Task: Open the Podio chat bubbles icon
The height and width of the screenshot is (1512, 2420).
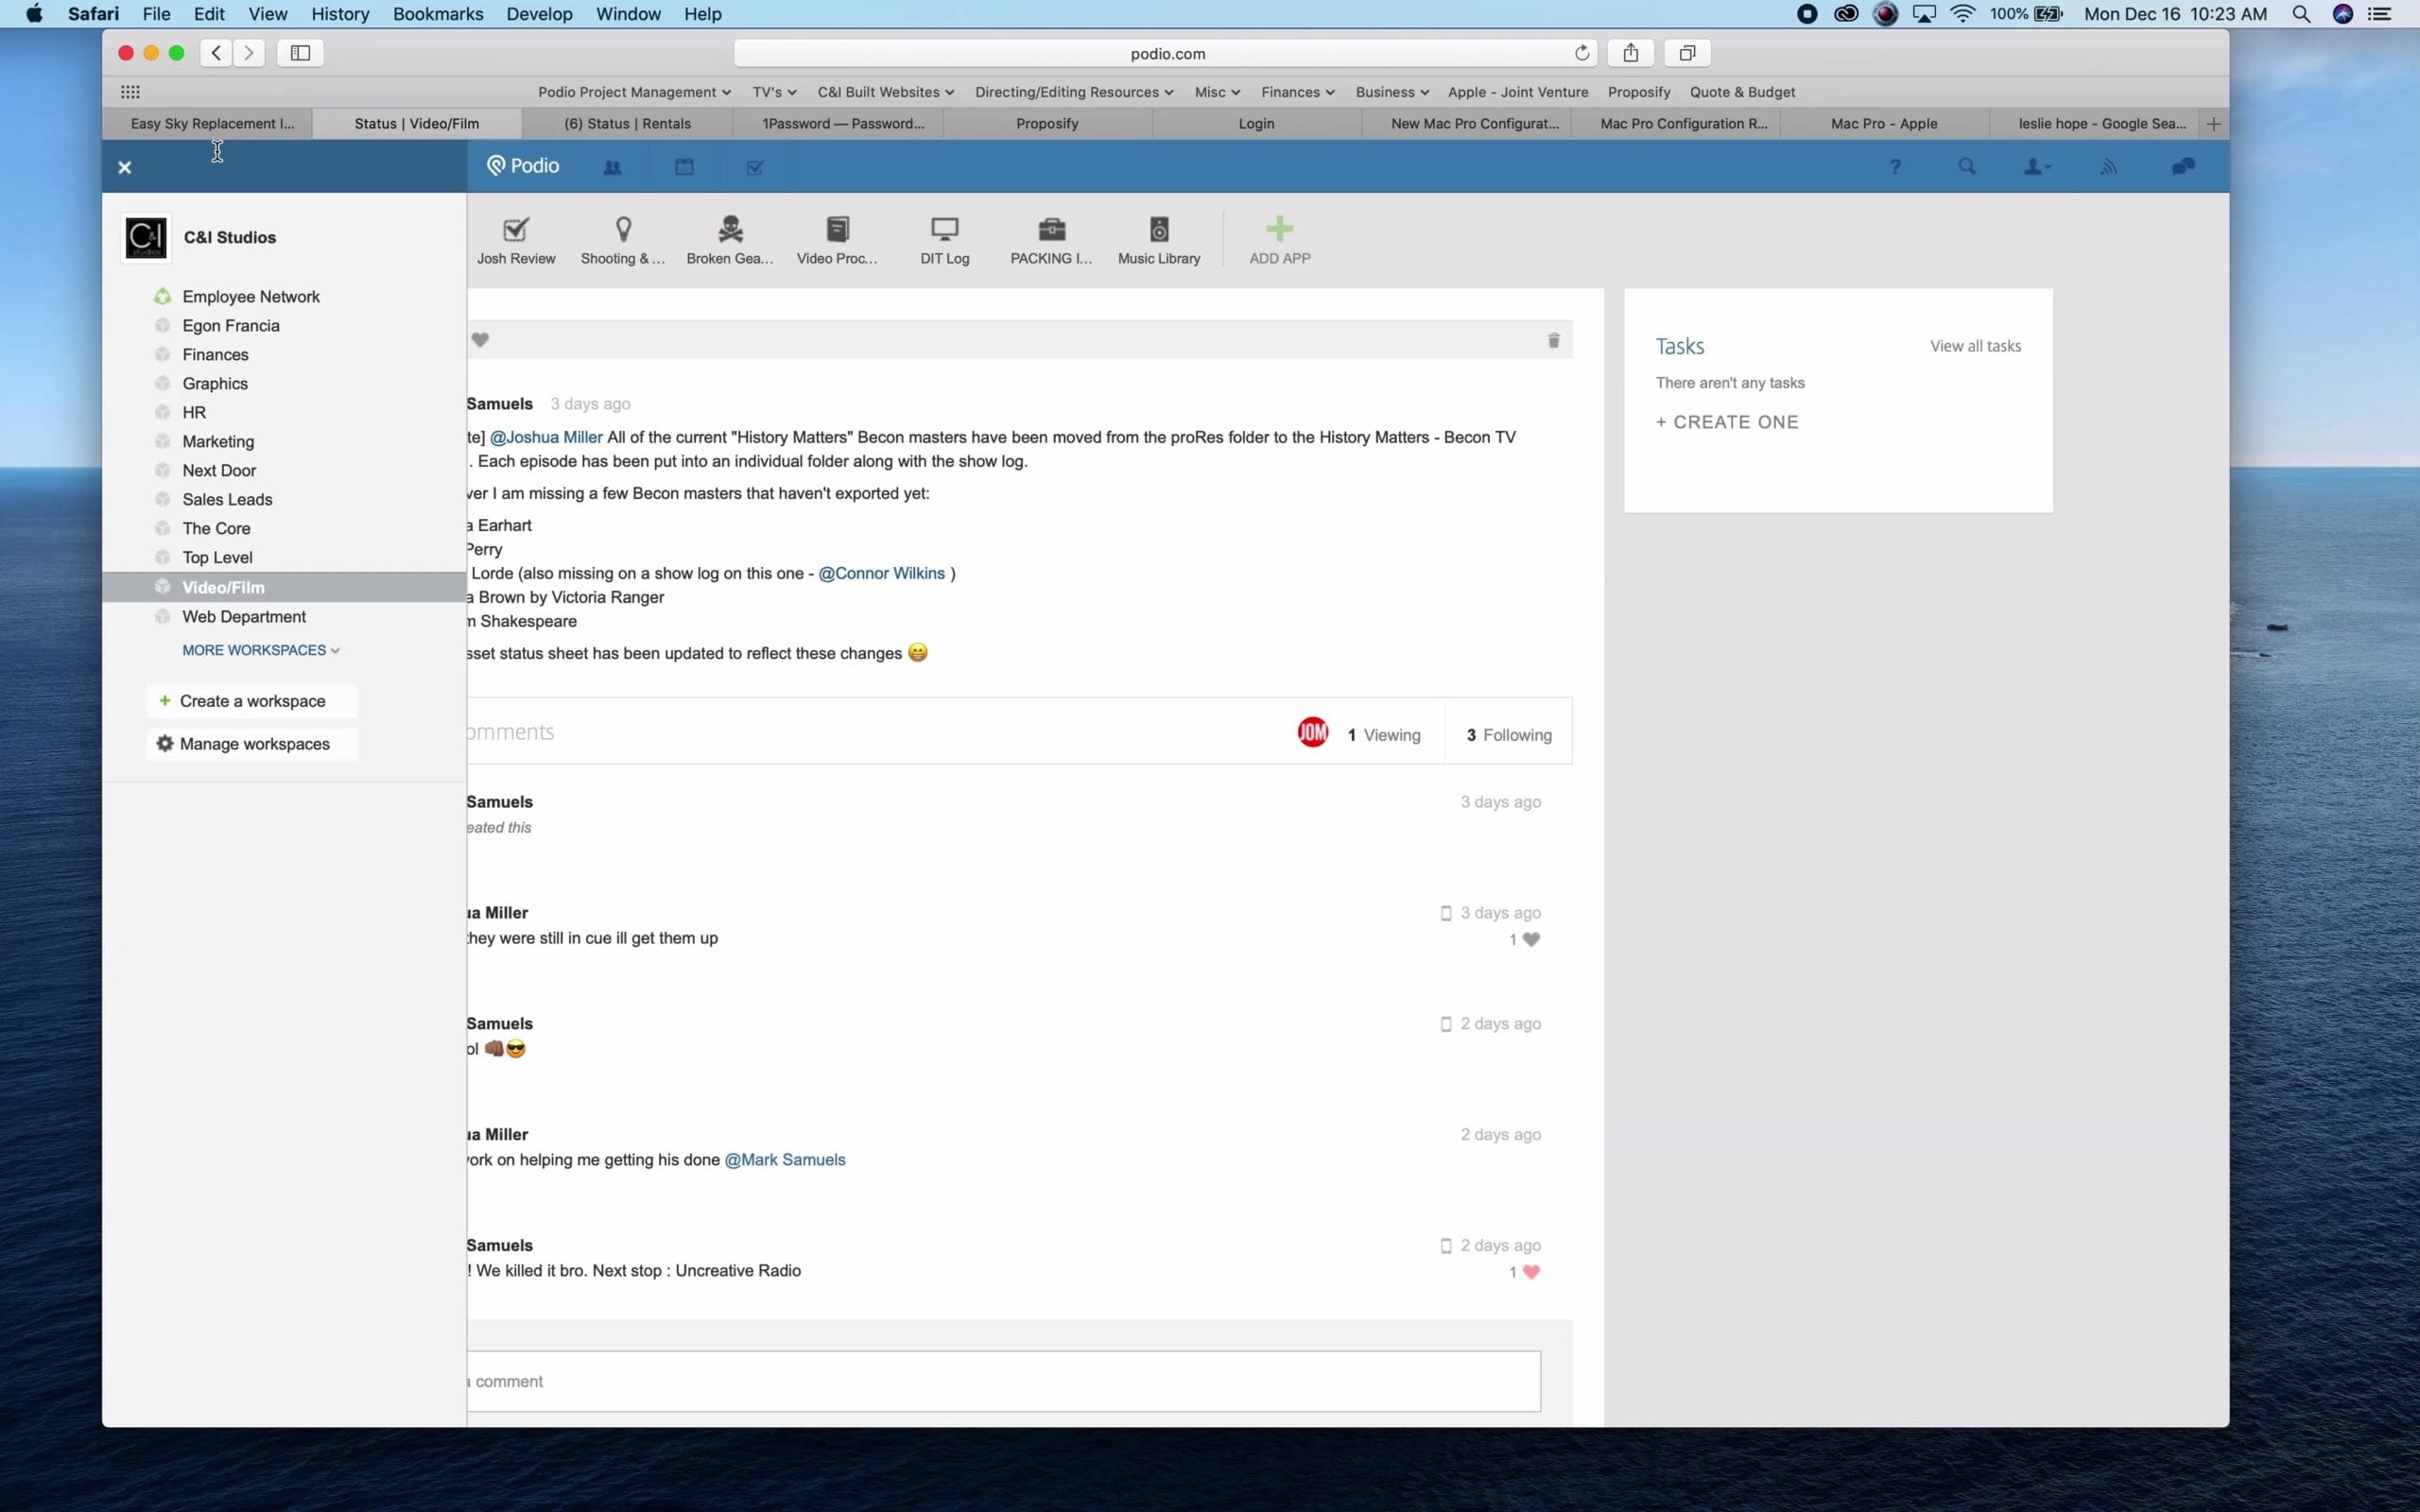Action: pyautogui.click(x=2183, y=166)
